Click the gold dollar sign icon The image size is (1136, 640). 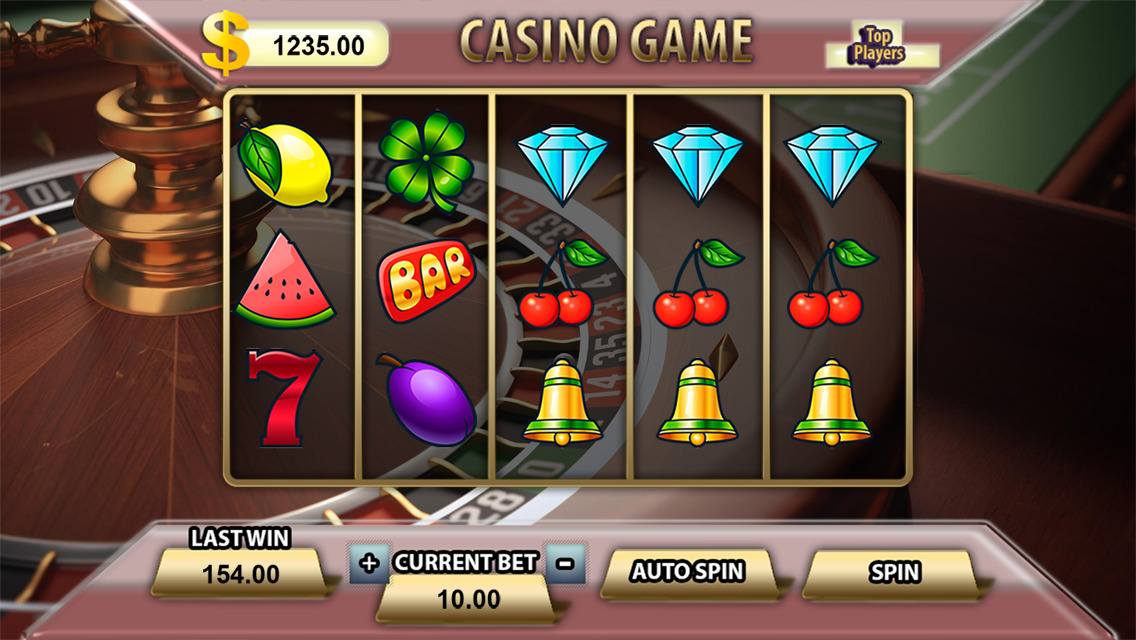[226, 43]
